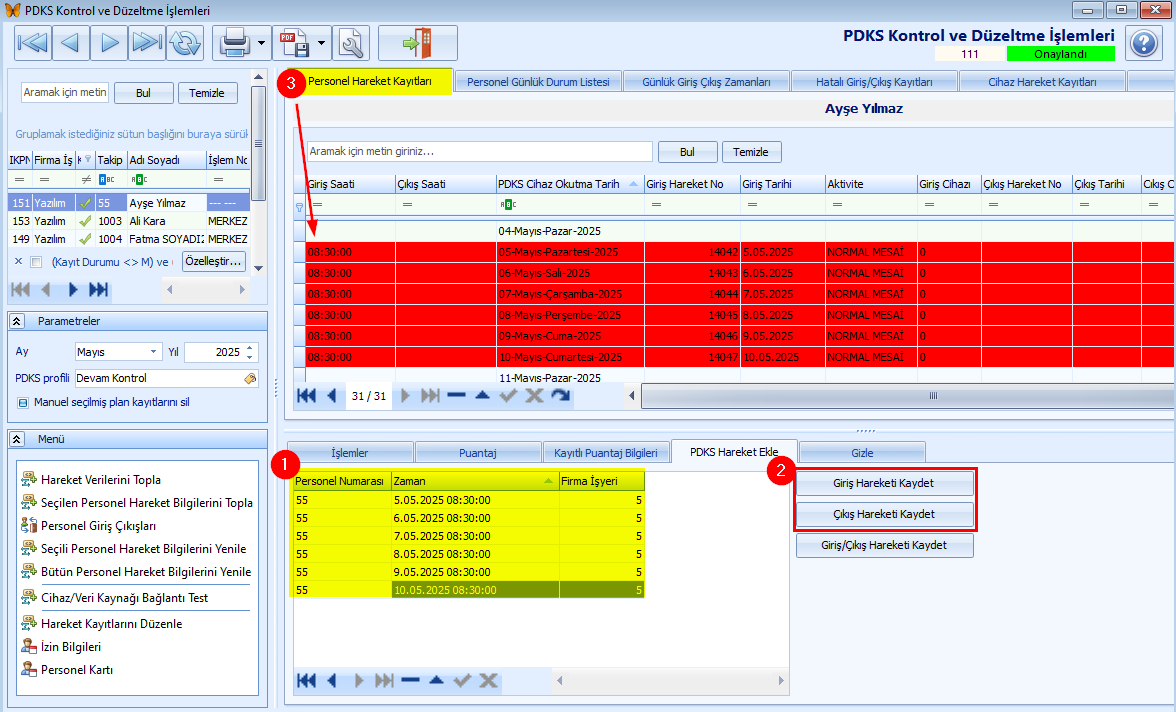Toggle the Kayıt Durumu filter checkbox
The width and height of the screenshot is (1176, 712).
tap(36, 262)
